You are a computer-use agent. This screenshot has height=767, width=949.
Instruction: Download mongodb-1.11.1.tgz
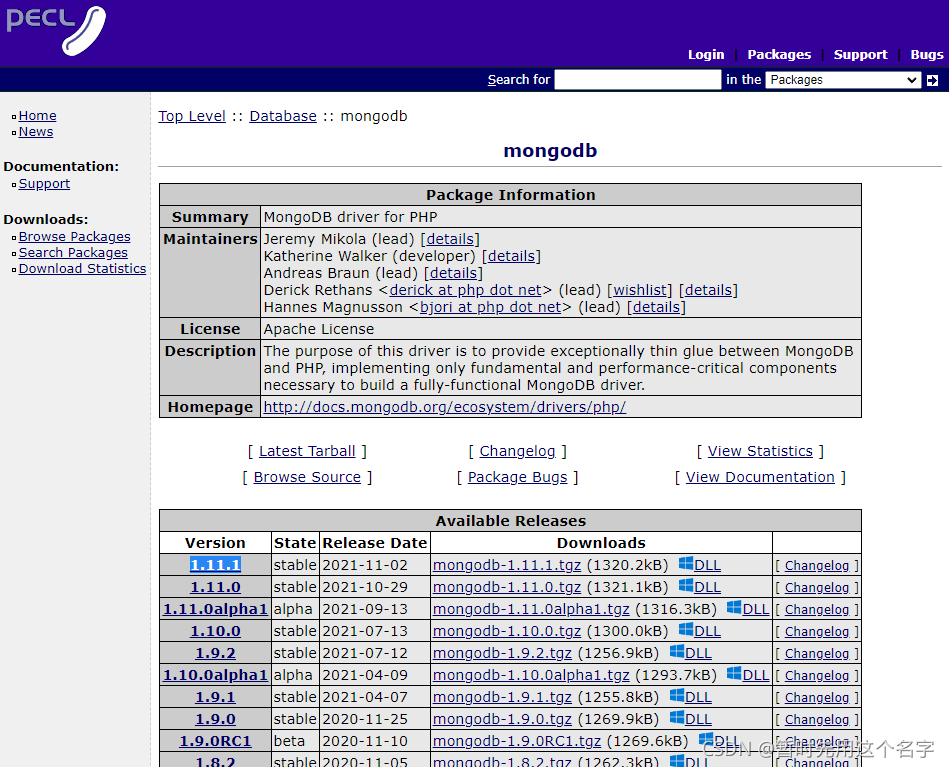click(x=507, y=565)
